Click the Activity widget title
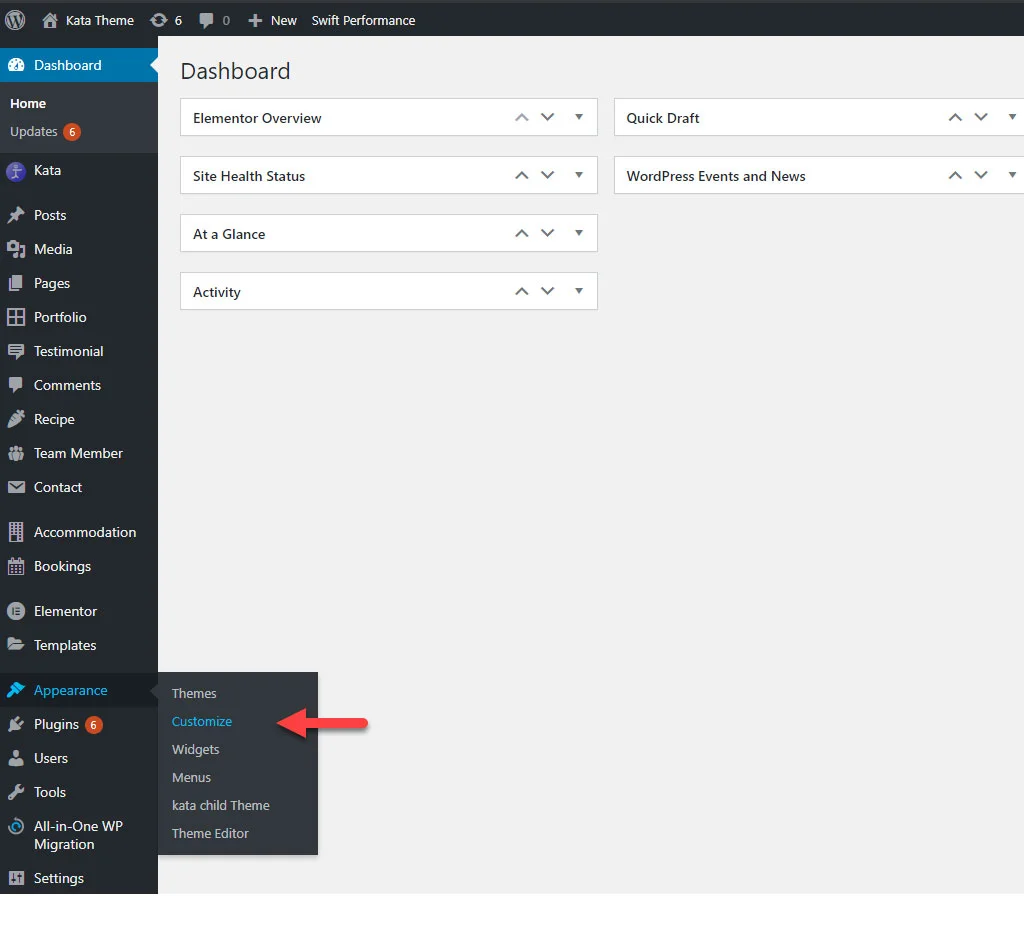The width and height of the screenshot is (1024, 933). [x=217, y=293]
